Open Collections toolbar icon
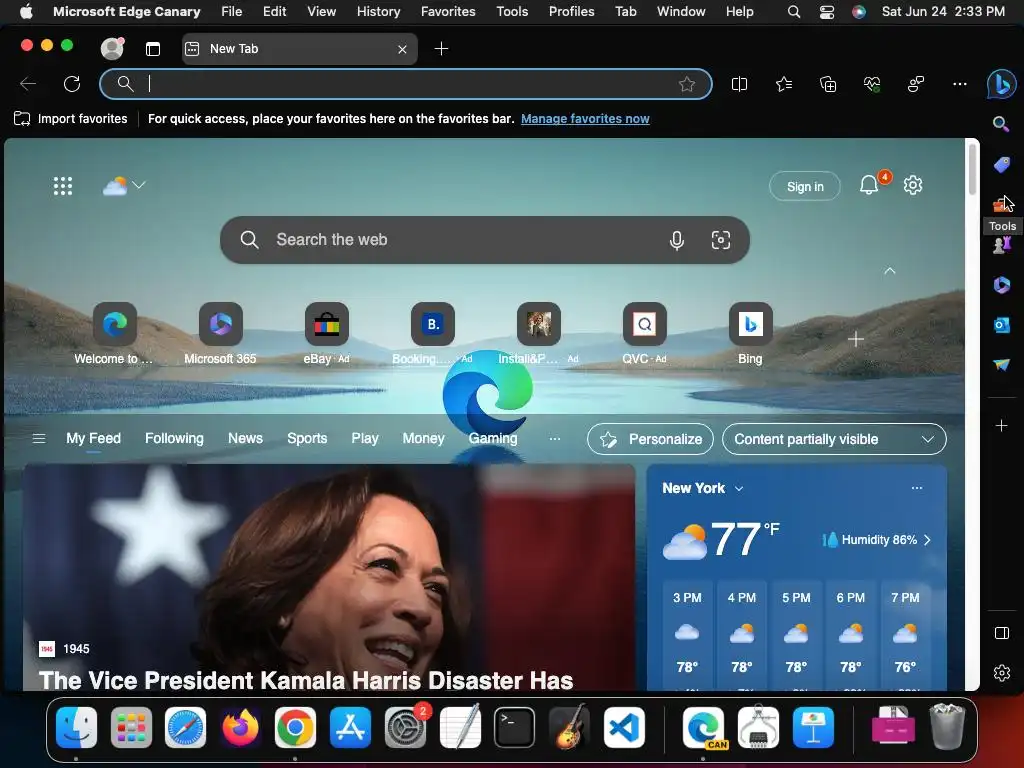 pyautogui.click(x=827, y=84)
